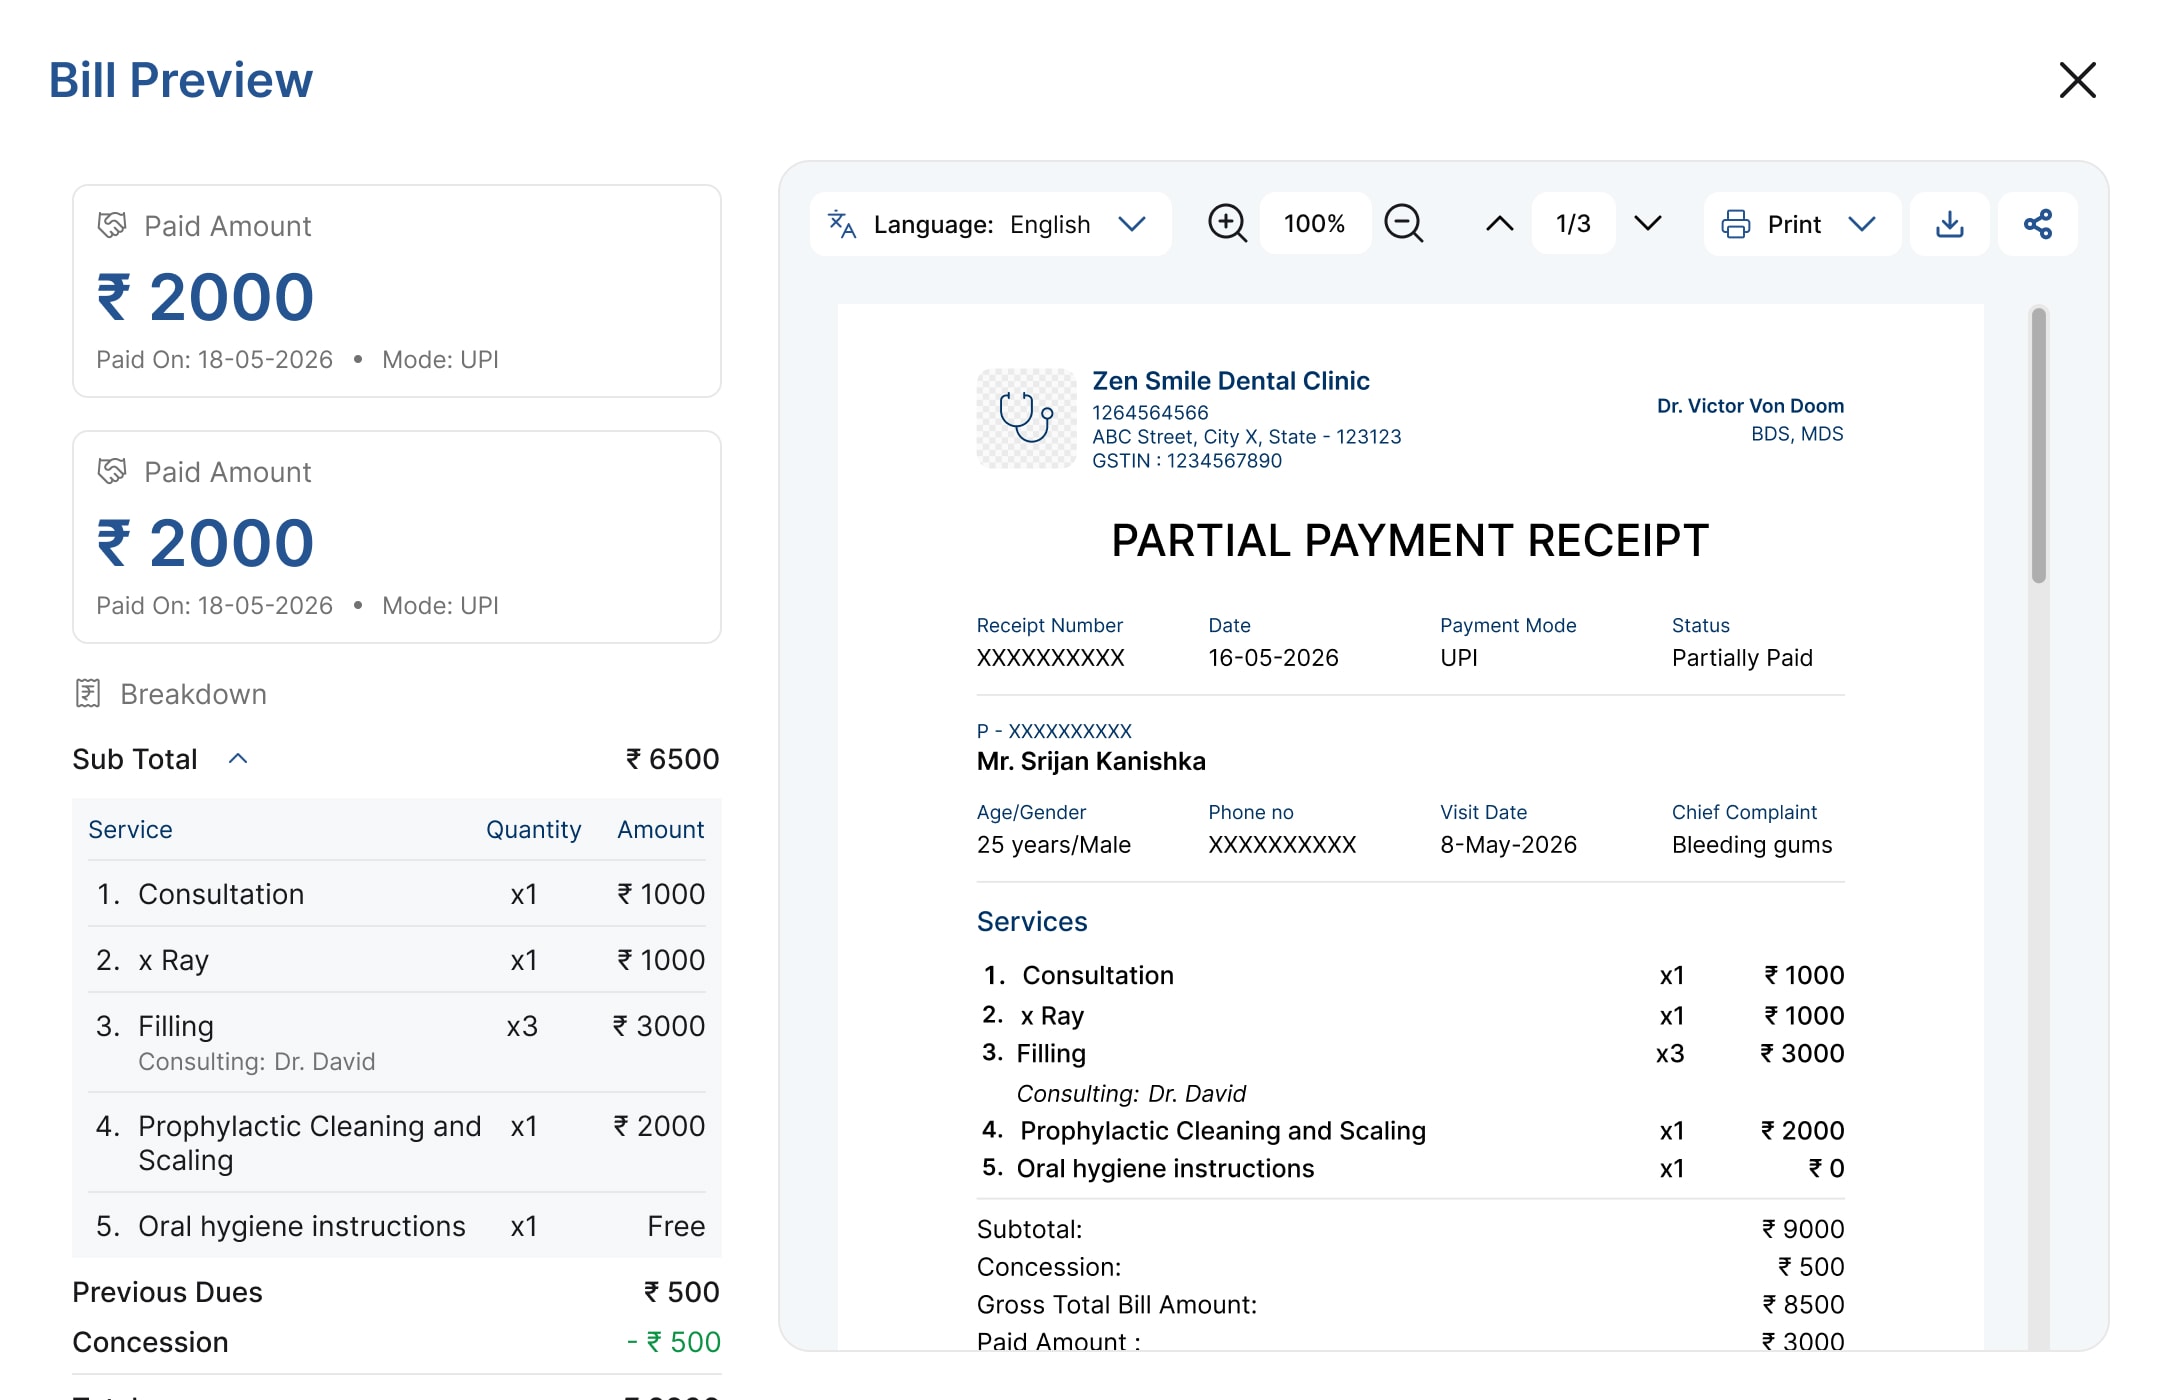The width and height of the screenshot is (2158, 1400).
Task: Click the Quantity column header
Action: tap(533, 830)
